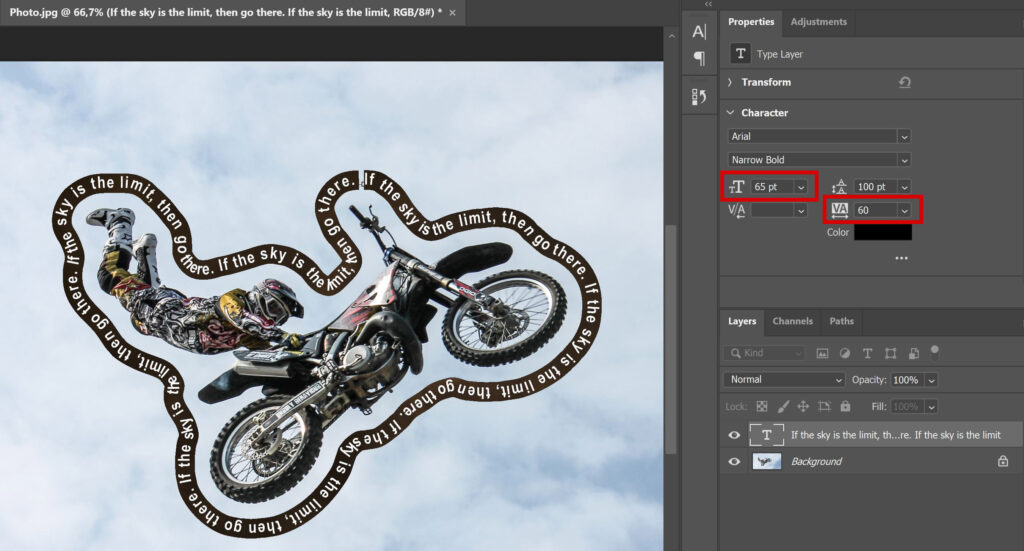Viewport: 1024px width, 551px height.
Task: Hide the text layer via its eye icon
Action: 734,435
